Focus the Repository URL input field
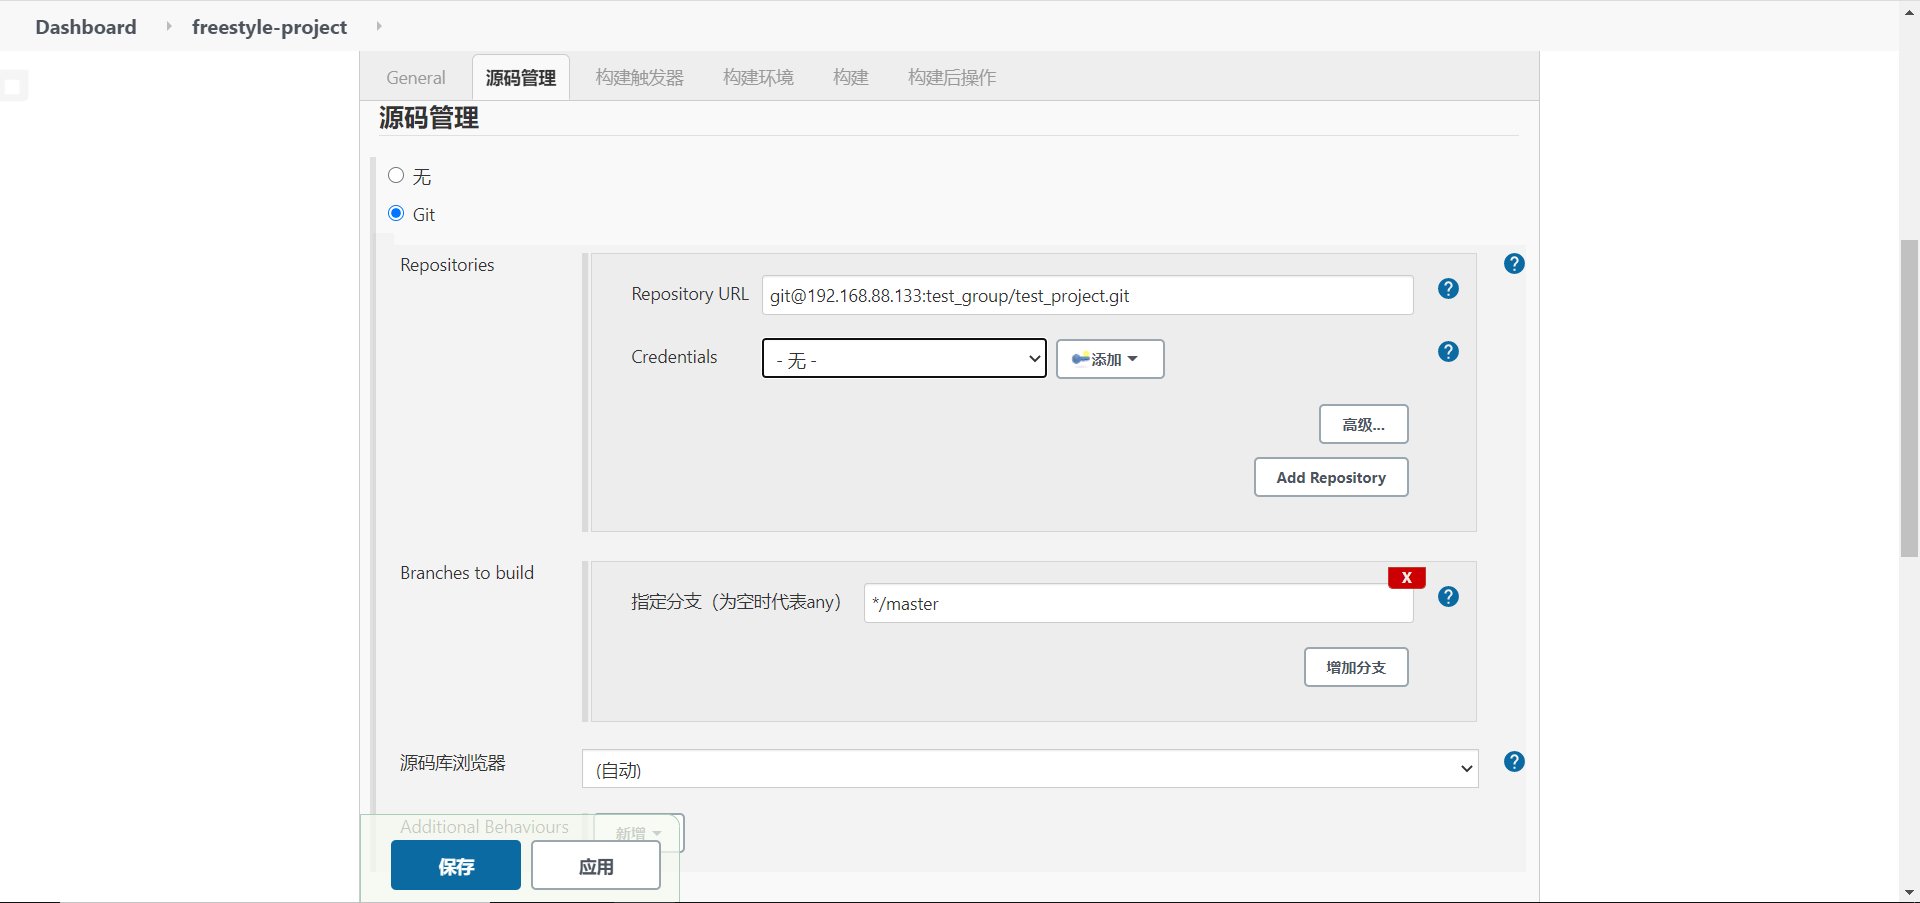Screen dimensions: 1920x903 (x=1088, y=296)
